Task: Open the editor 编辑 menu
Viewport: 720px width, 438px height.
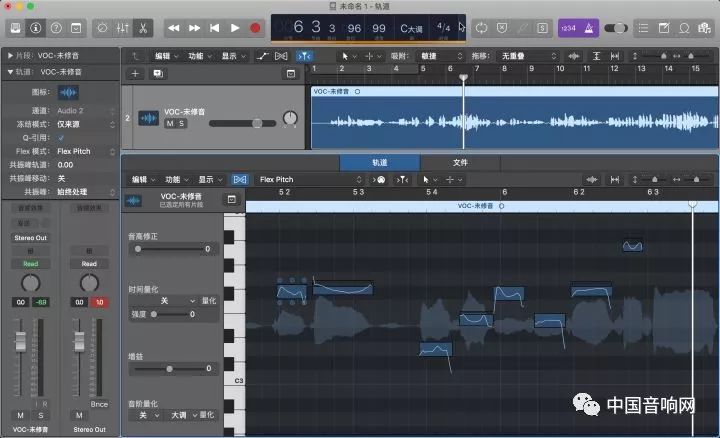Action: coord(143,180)
